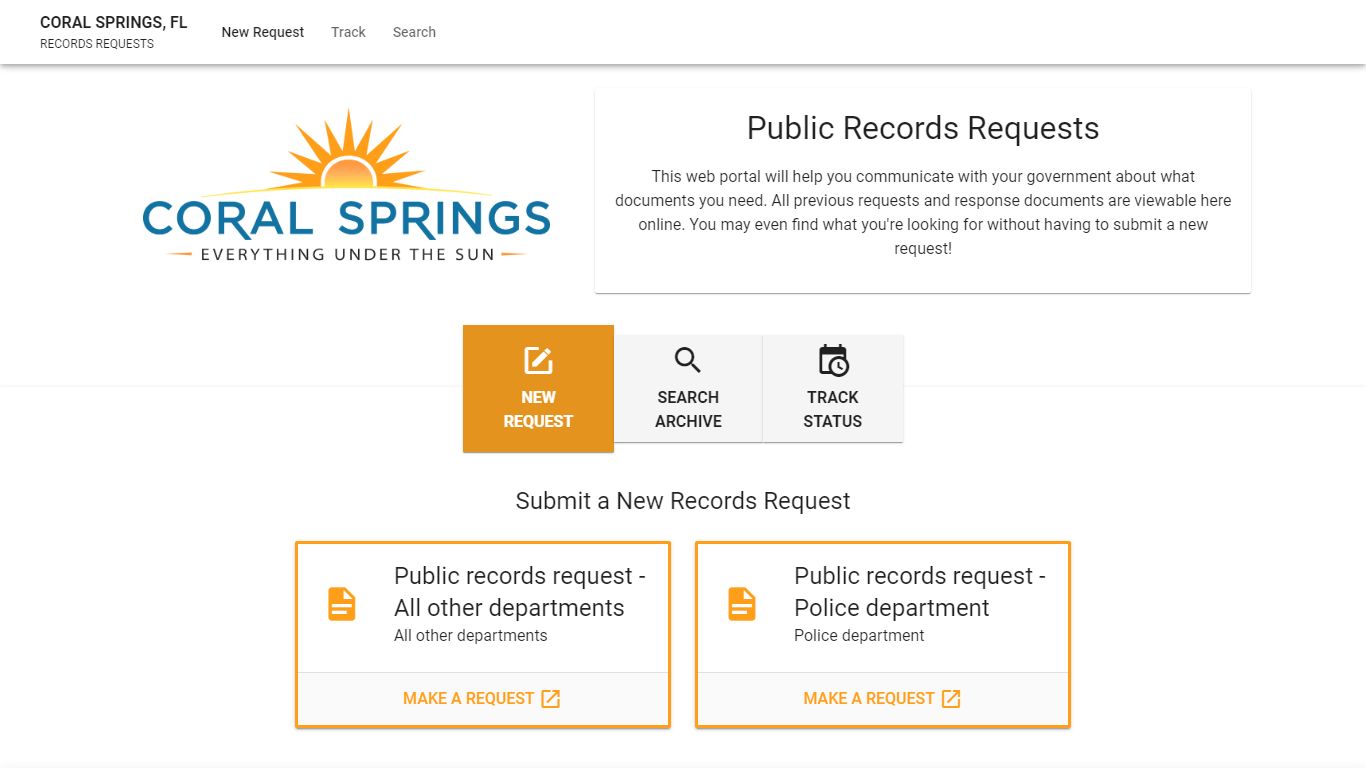Open the Search link in top navigation

[414, 32]
